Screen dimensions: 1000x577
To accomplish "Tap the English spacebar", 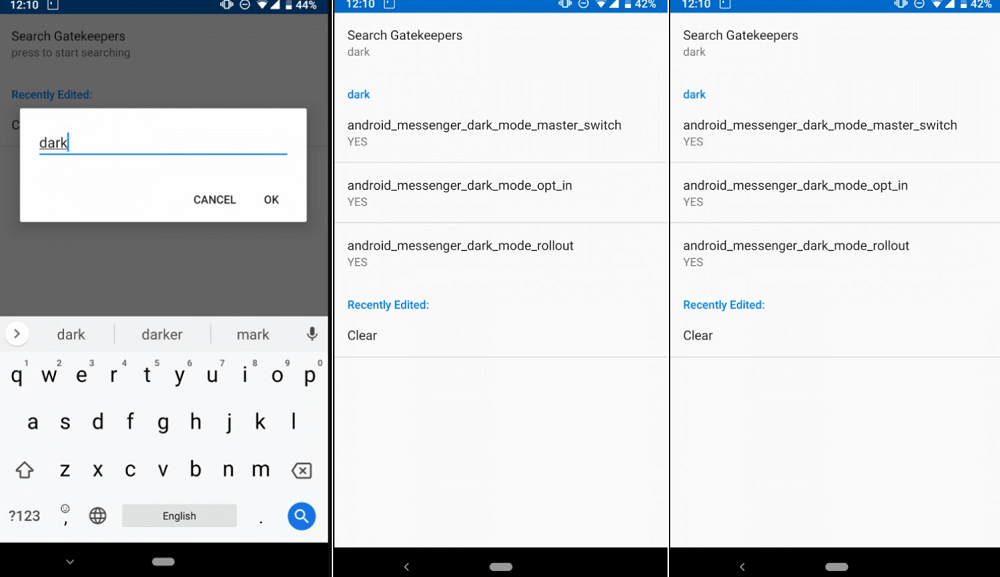I will [x=179, y=516].
